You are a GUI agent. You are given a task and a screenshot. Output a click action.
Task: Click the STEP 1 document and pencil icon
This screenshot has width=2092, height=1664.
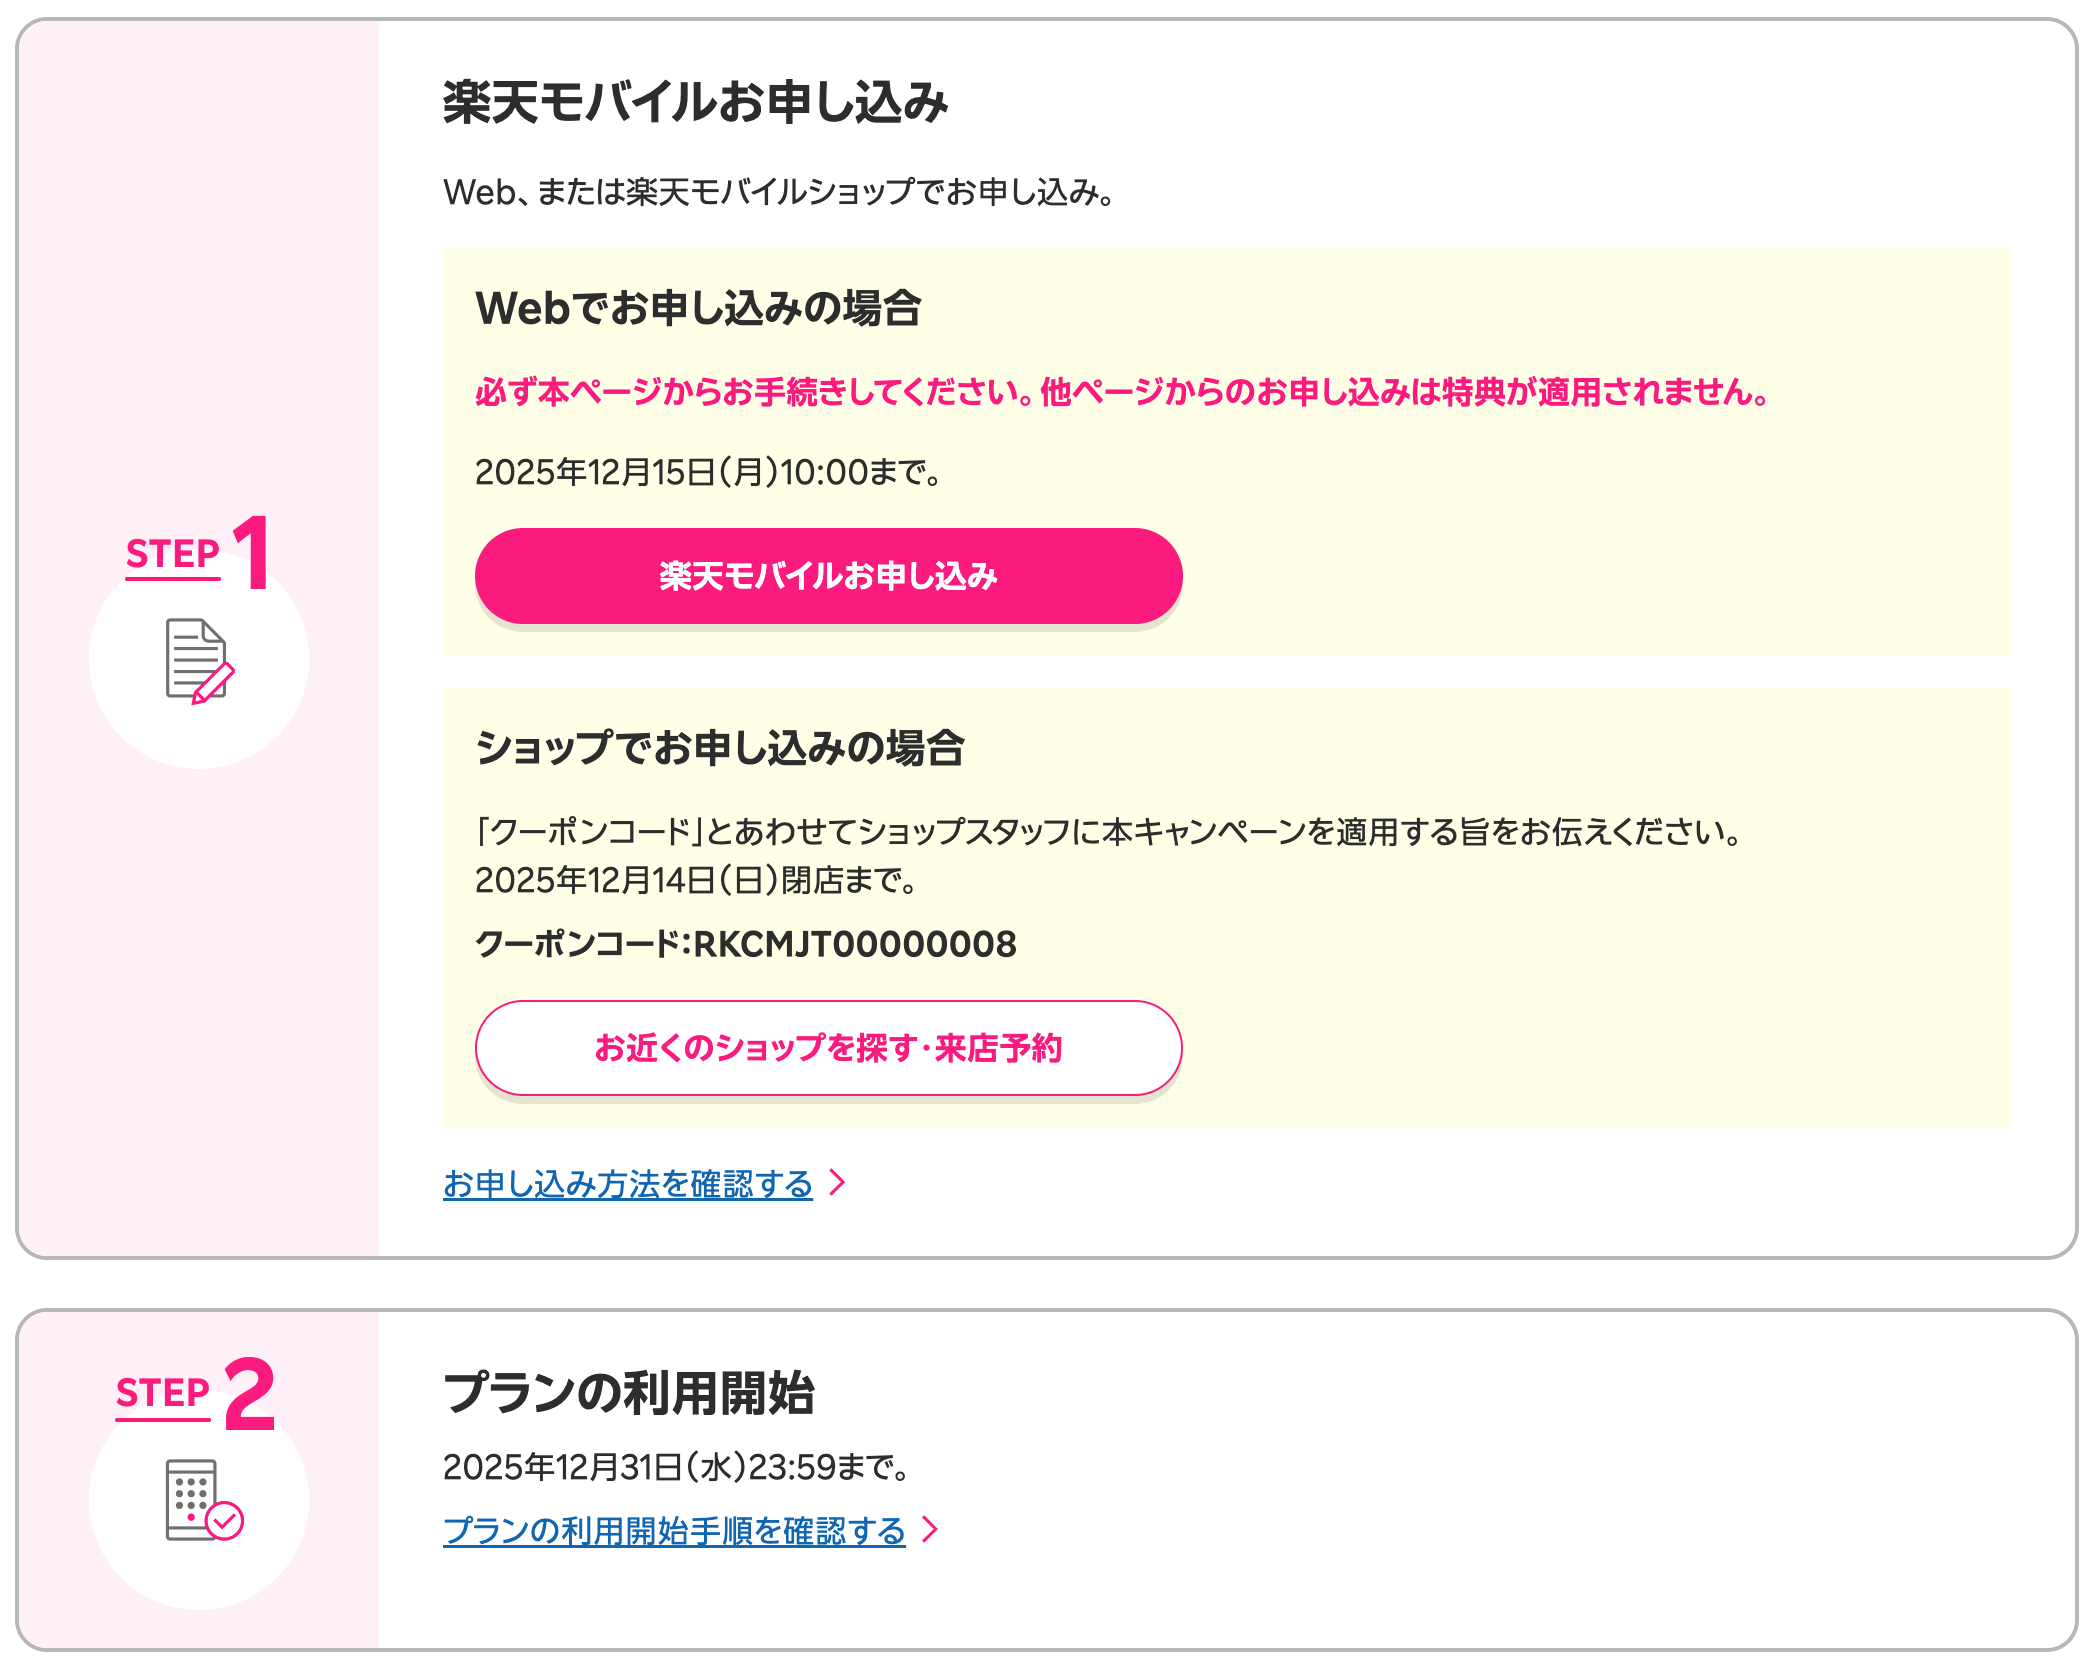pyautogui.click(x=198, y=661)
